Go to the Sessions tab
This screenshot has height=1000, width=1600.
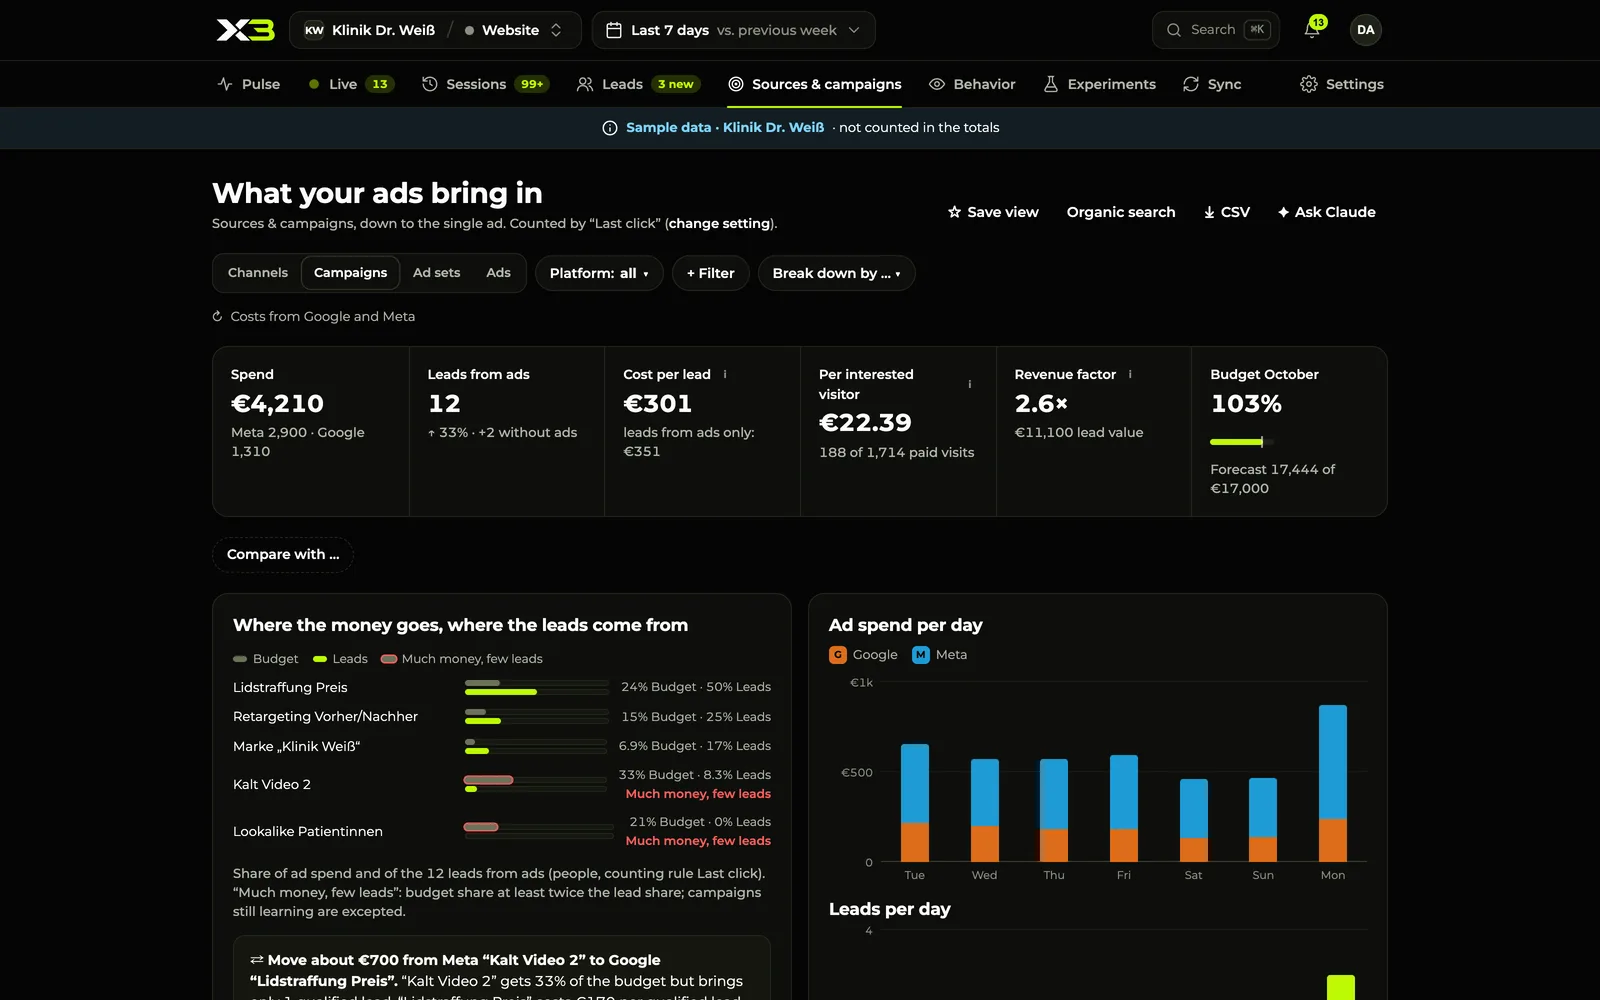click(x=485, y=84)
